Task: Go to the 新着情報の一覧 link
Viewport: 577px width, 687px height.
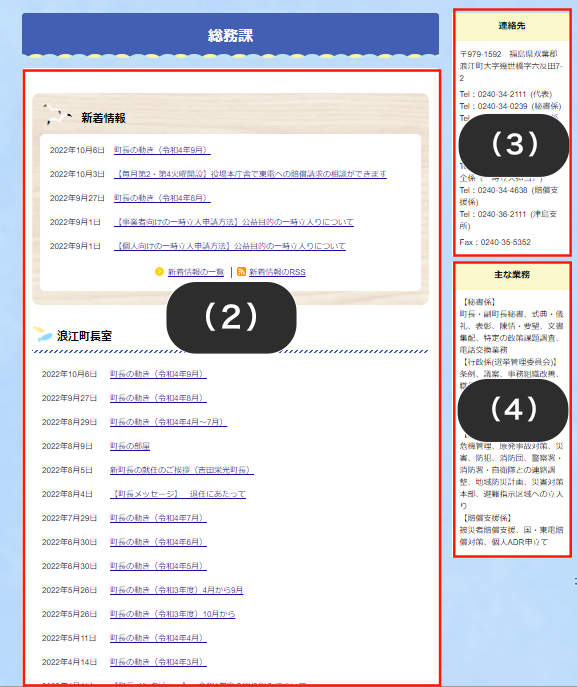Action: pos(196,272)
